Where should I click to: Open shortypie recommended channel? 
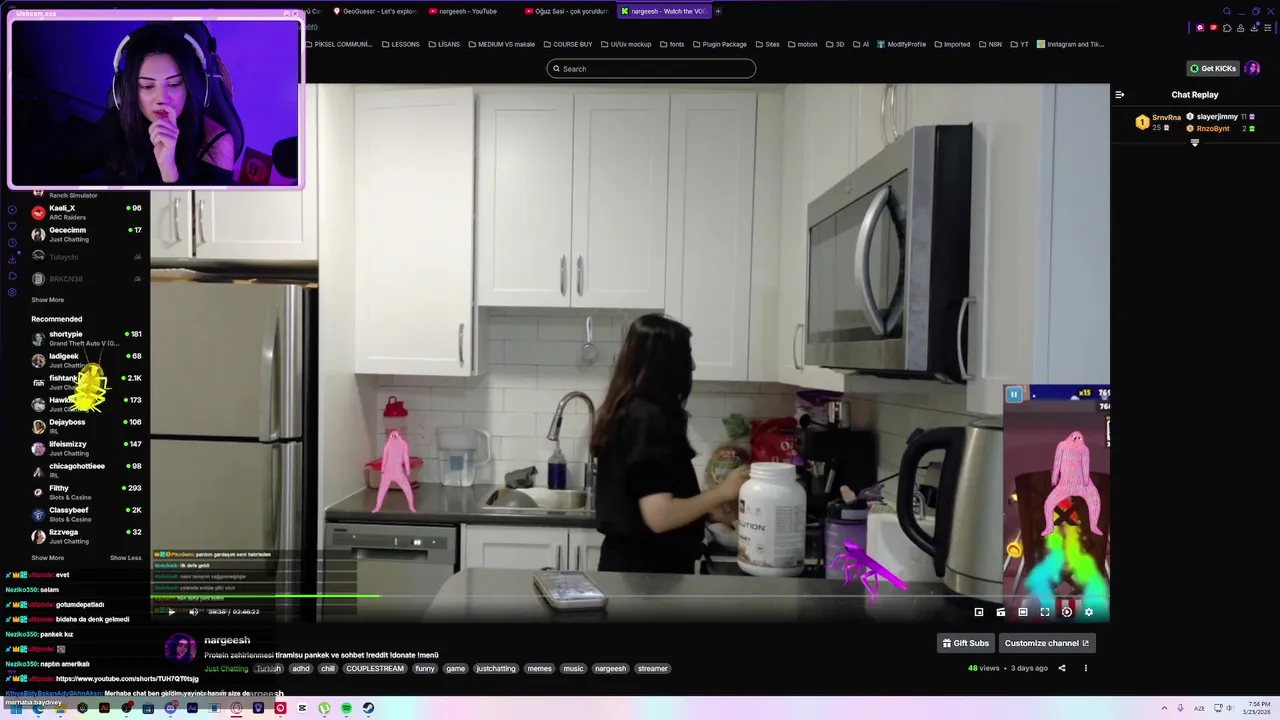[86, 338]
